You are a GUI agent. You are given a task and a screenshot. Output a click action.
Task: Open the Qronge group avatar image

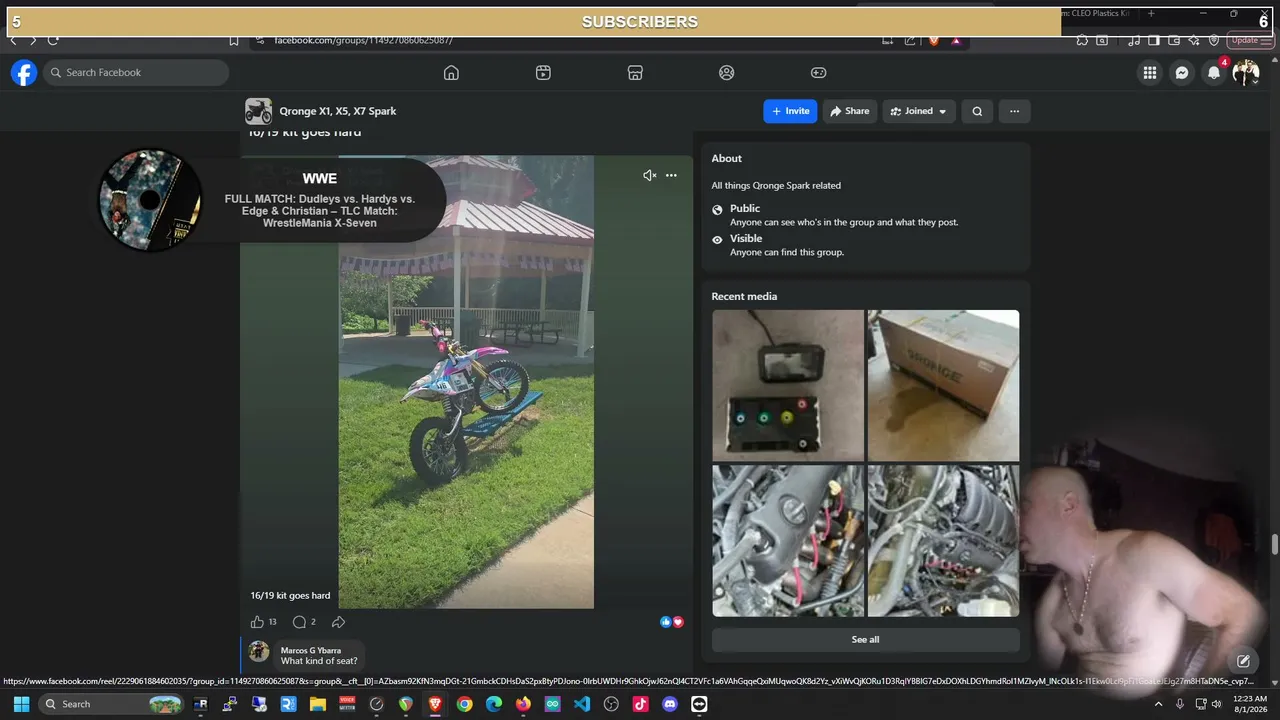tap(258, 111)
